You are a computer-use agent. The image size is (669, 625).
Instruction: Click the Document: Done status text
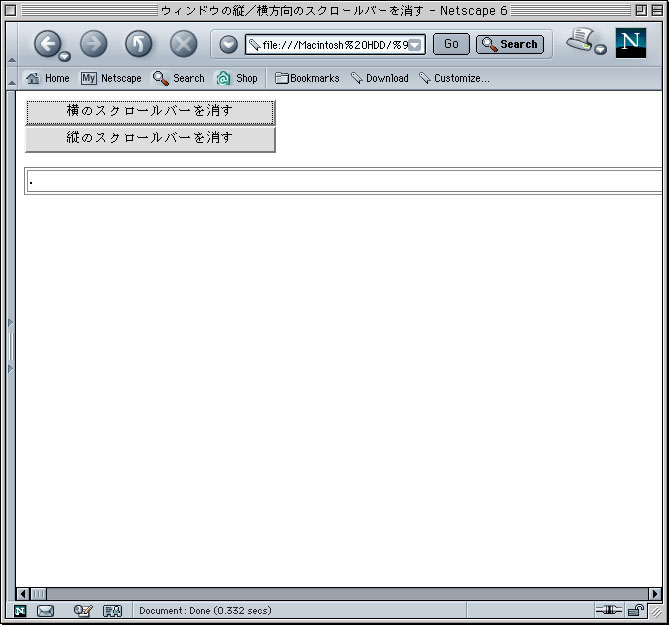click(x=205, y=610)
